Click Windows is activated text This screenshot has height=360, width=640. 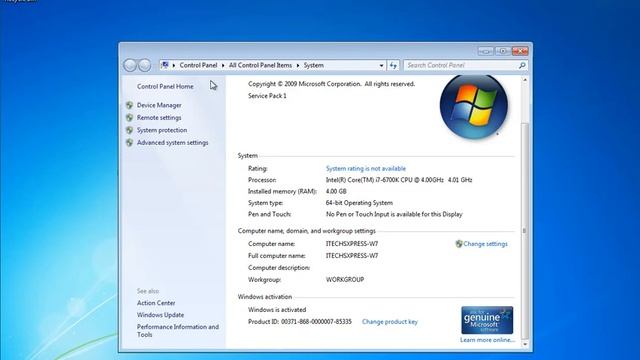coord(277,310)
